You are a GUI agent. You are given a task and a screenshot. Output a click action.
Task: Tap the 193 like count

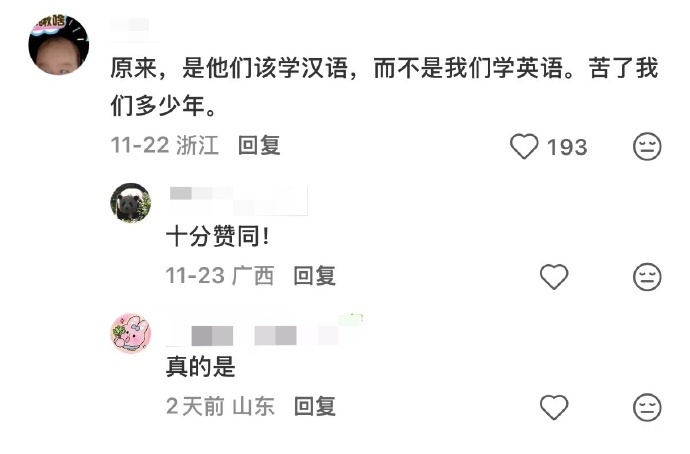567,147
